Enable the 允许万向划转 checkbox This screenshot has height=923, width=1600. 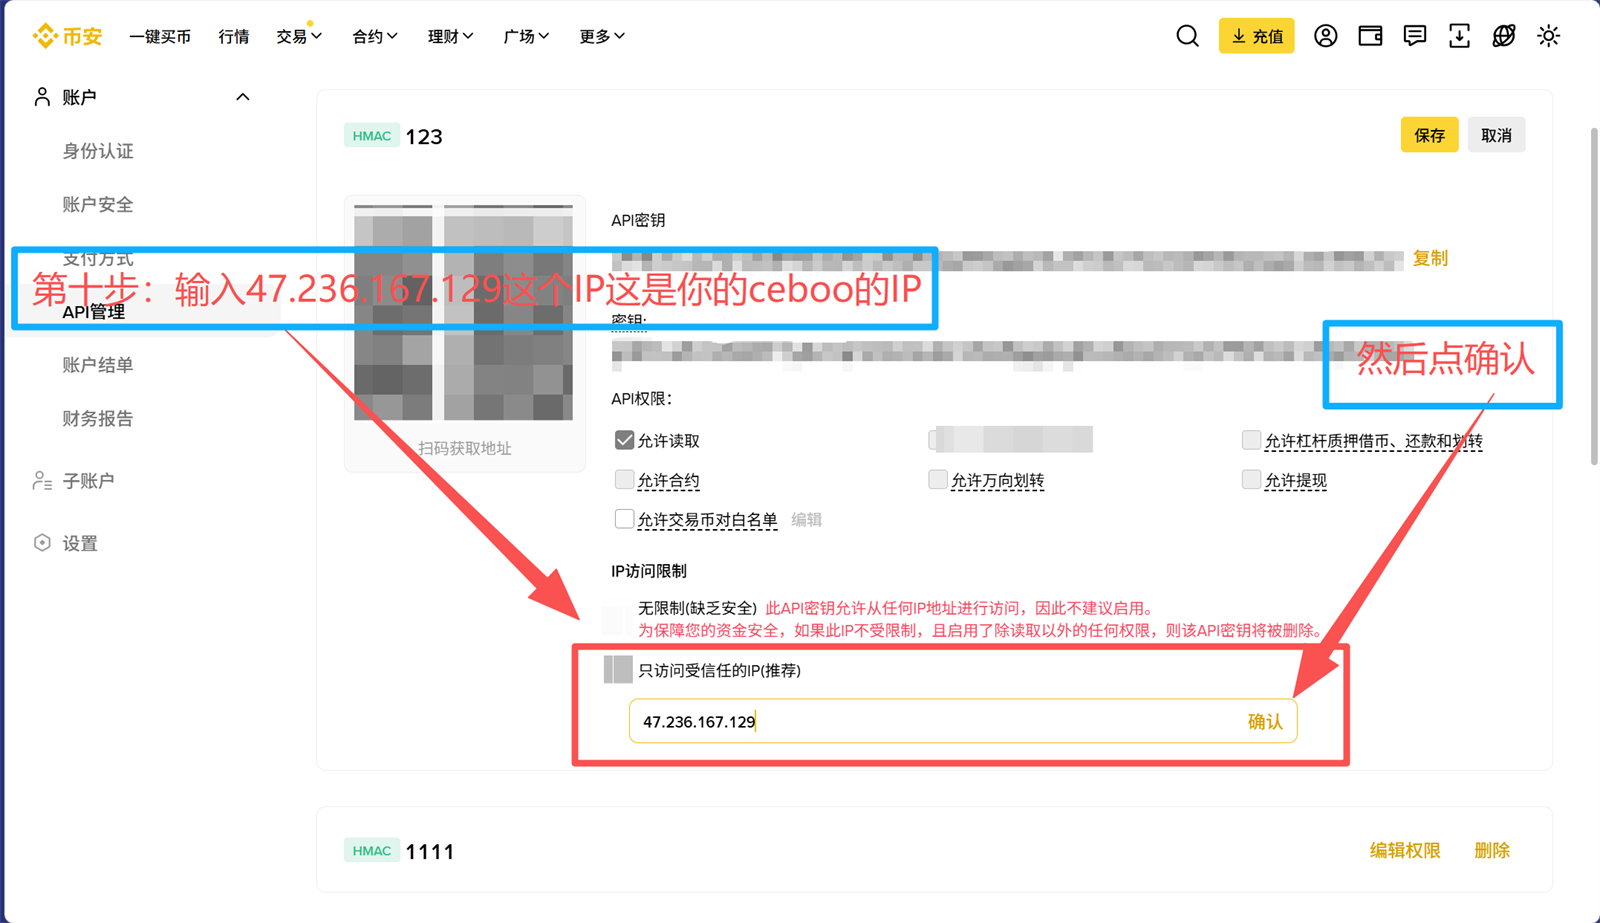point(937,480)
